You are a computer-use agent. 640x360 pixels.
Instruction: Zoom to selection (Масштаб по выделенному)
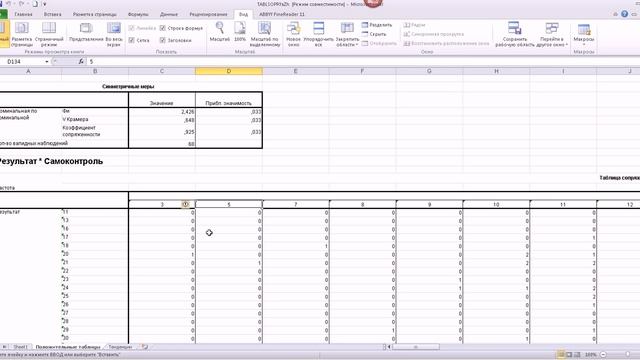click(265, 34)
